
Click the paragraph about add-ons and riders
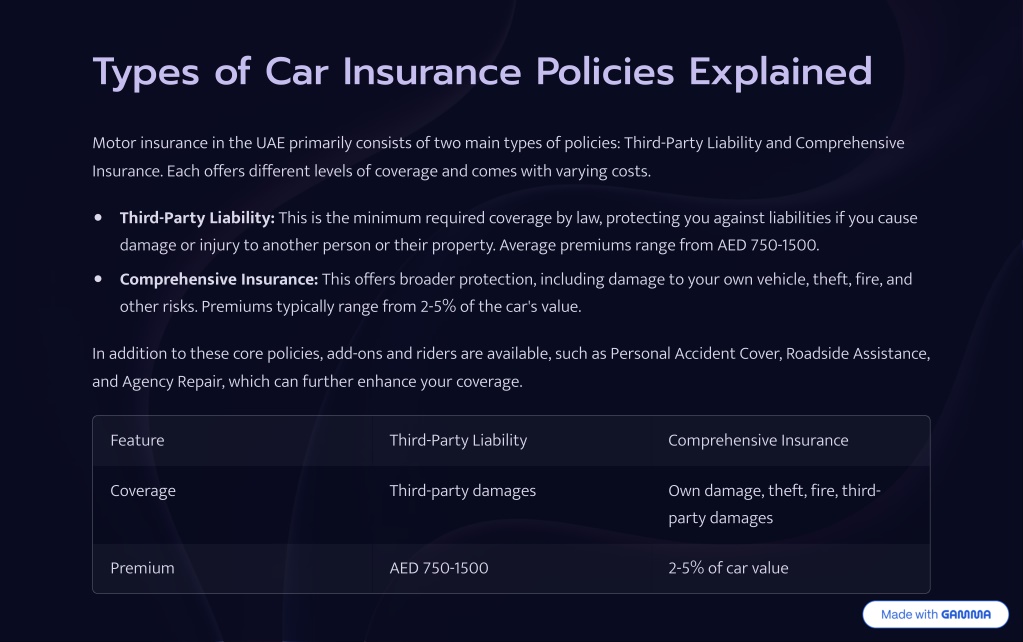pyautogui.click(x=511, y=367)
